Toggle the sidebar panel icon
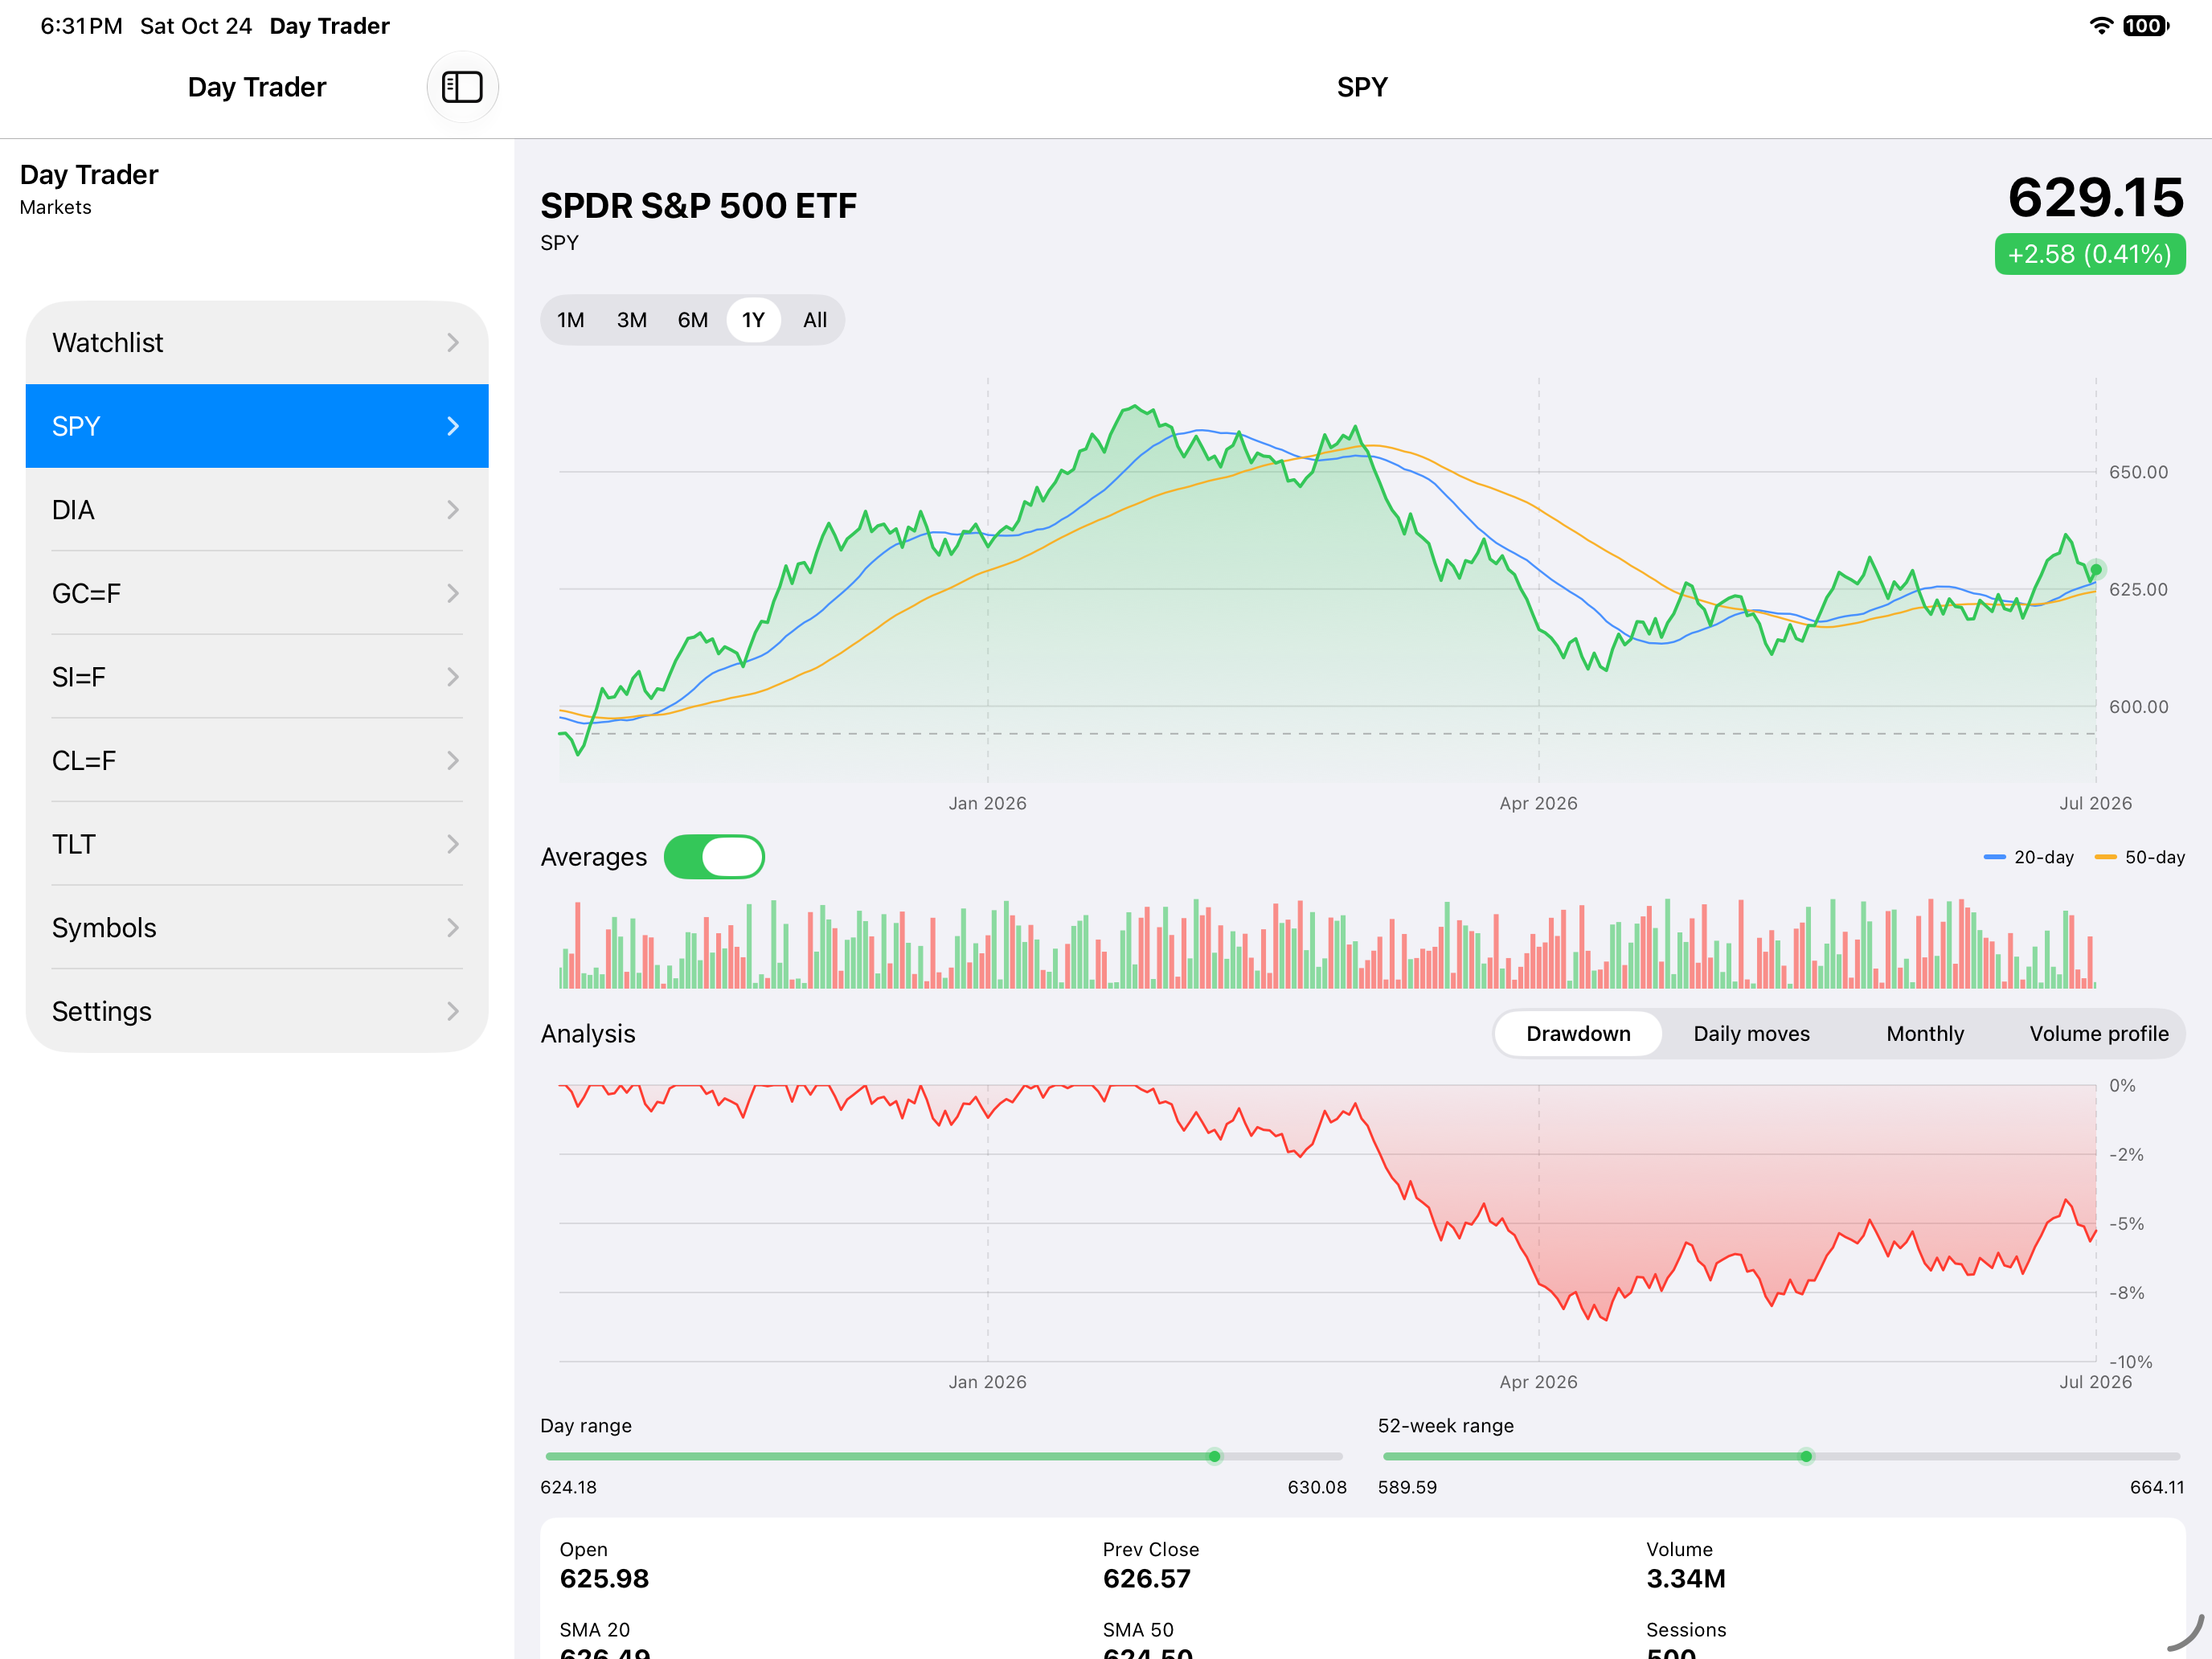The height and width of the screenshot is (1659, 2212). (462, 87)
